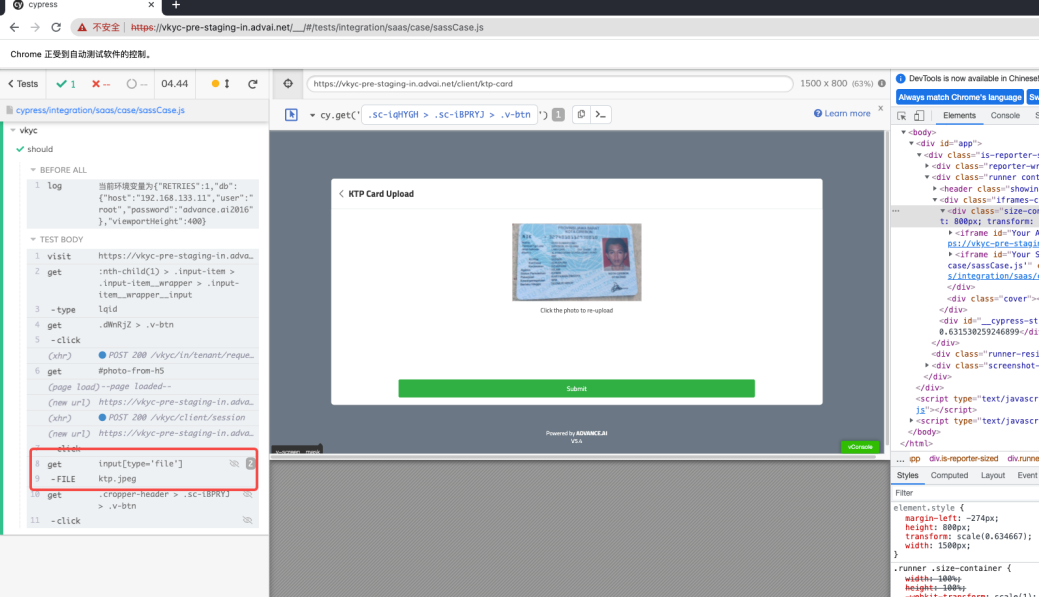Close the selector playground bar
Image resolution: width=1039 pixels, height=597 pixels.
(881, 108)
